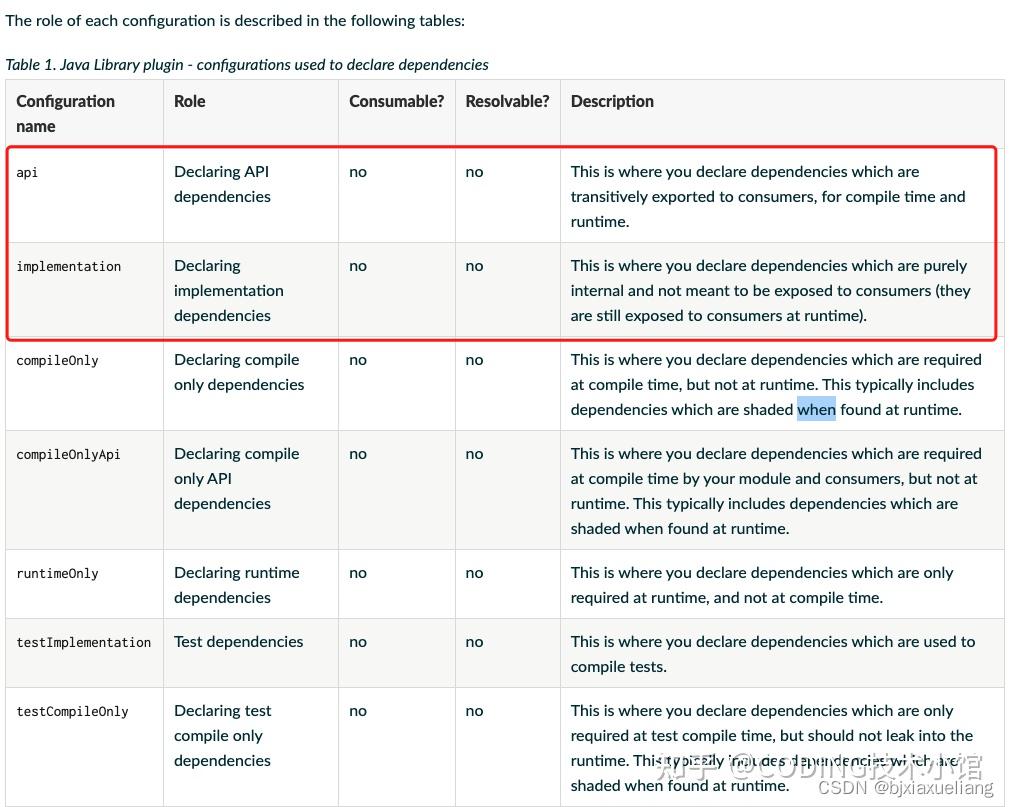Click the "Declaring API dependencies" role cell

click(222, 184)
